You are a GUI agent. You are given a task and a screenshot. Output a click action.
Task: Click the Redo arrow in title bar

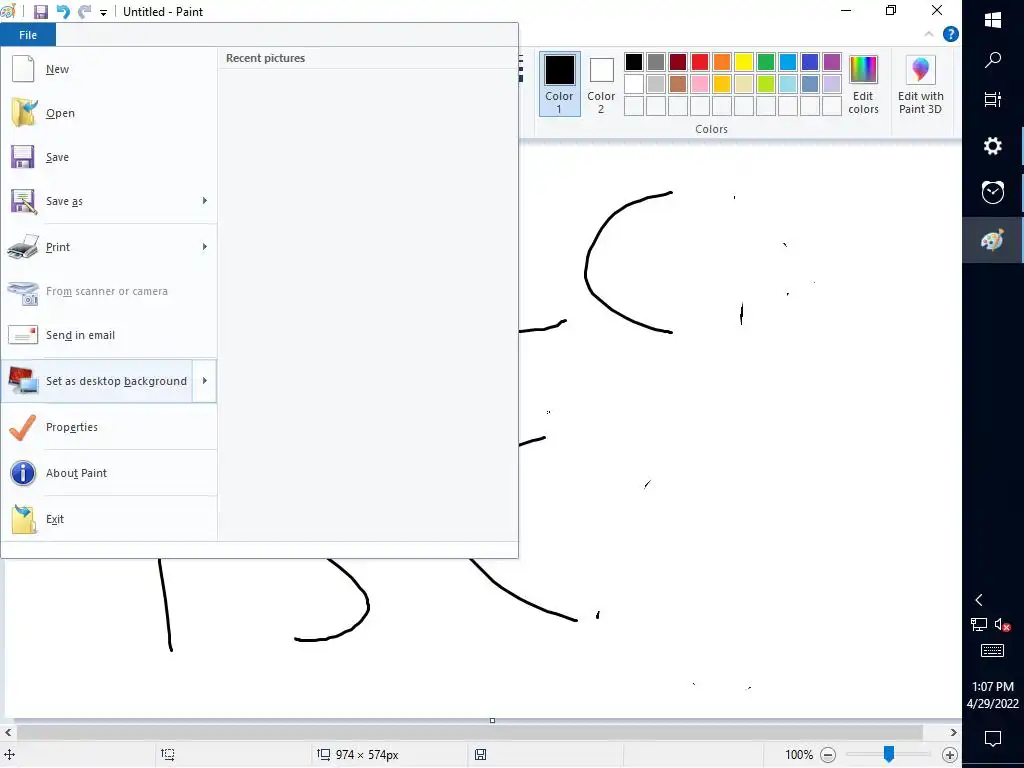pos(84,12)
